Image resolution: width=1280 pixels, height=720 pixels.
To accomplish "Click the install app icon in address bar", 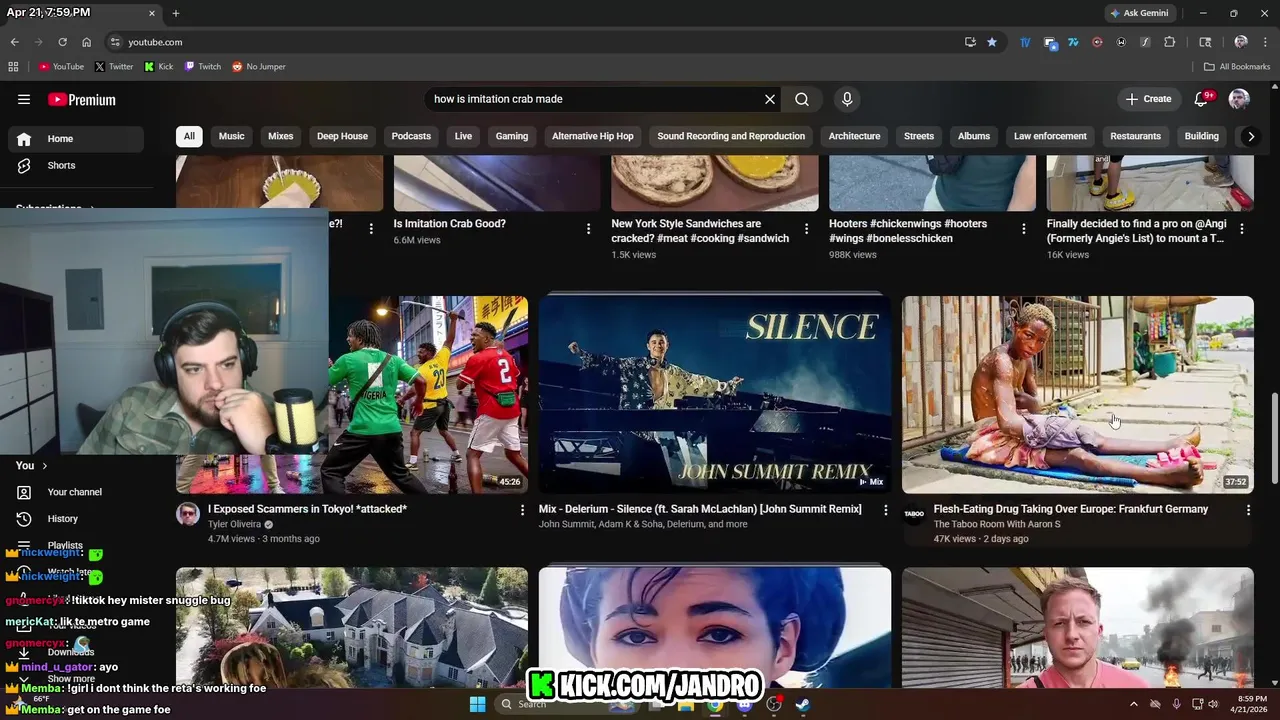I will coord(970,42).
